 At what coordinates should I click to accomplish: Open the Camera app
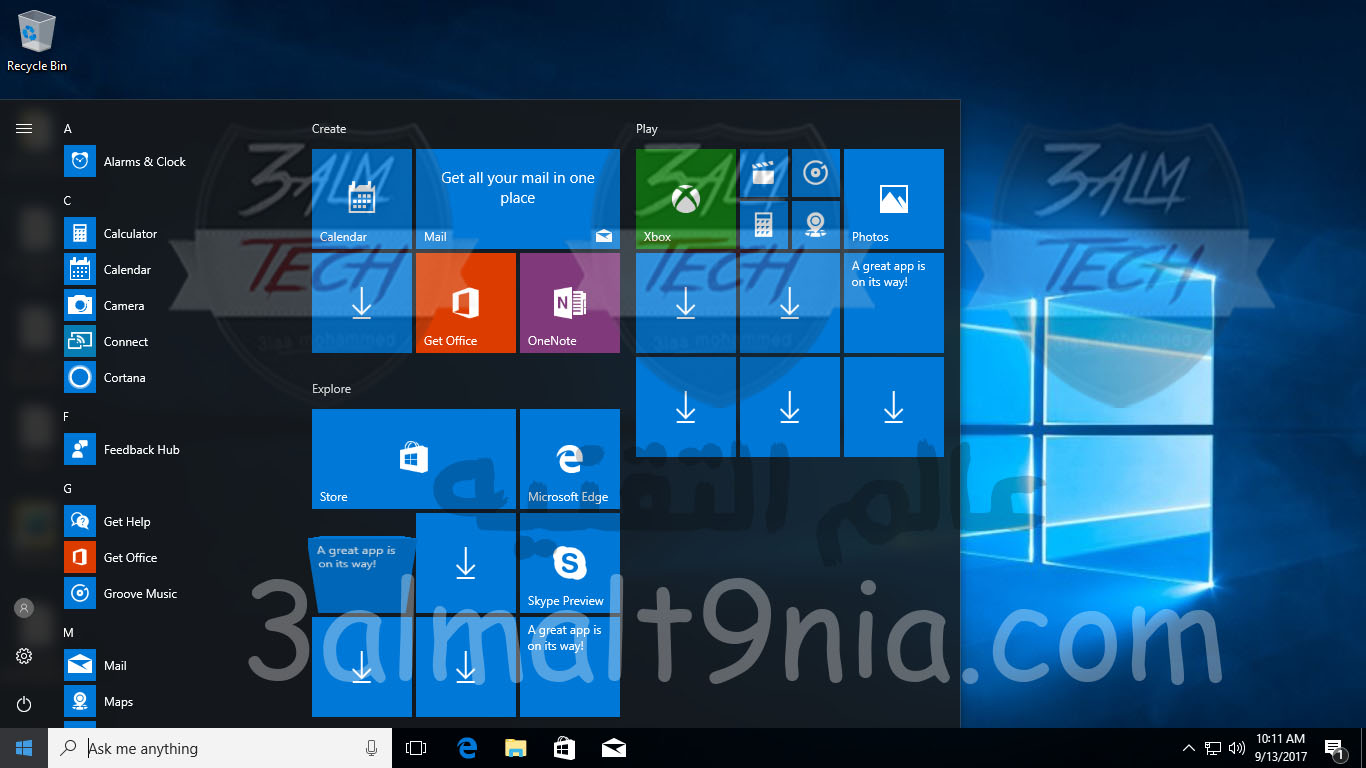click(x=170, y=306)
